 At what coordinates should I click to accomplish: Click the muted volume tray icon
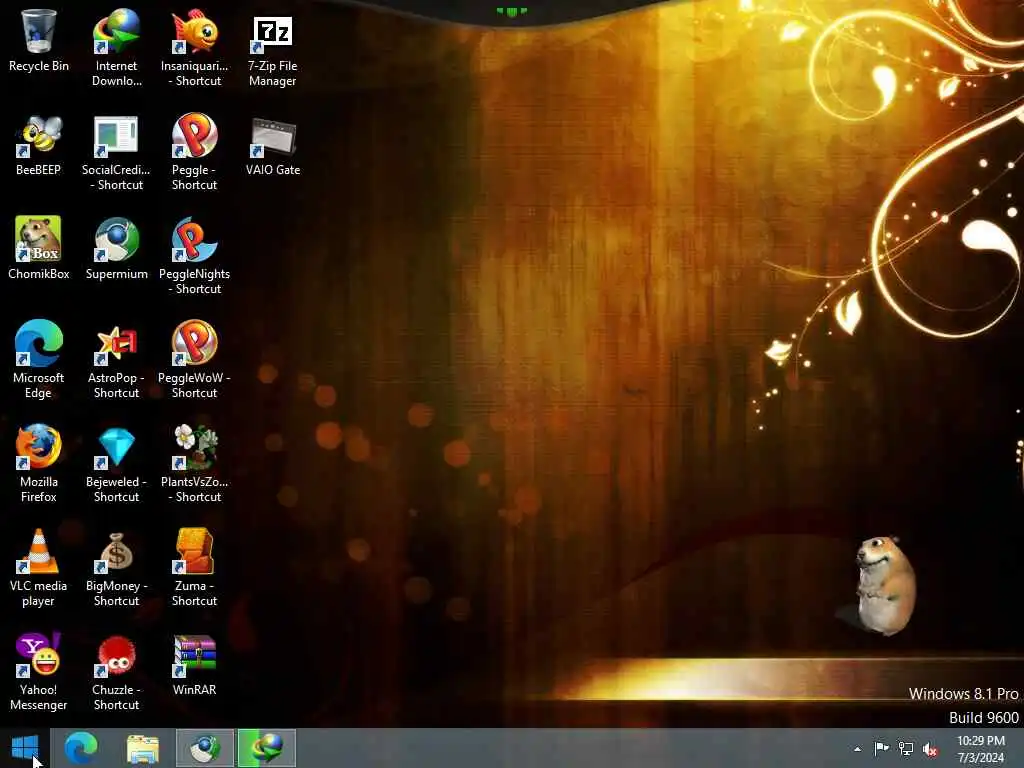point(930,749)
